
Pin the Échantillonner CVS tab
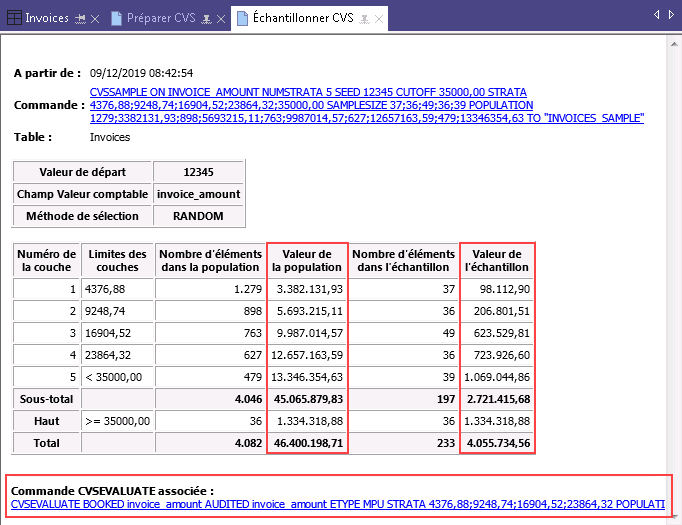point(365,18)
